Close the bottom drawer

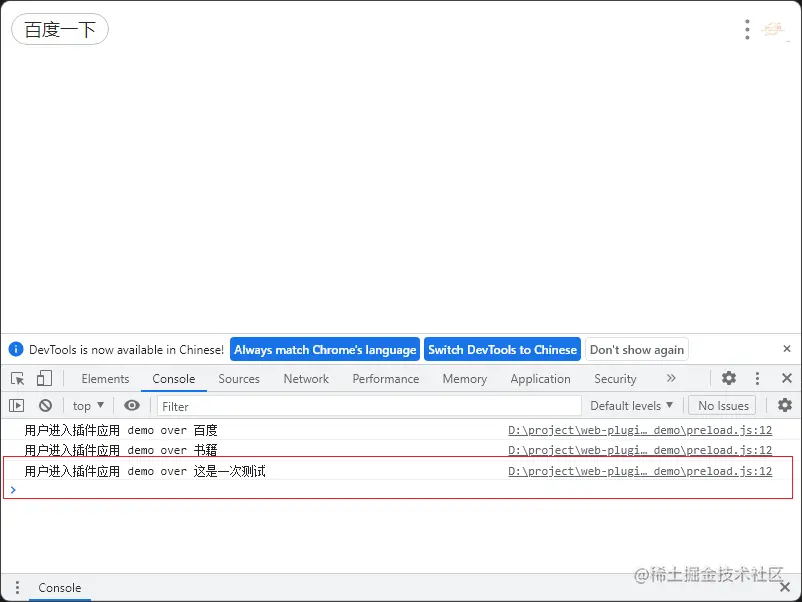[785, 587]
